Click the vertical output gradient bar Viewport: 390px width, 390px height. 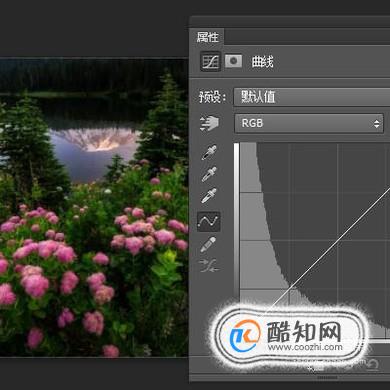pyautogui.click(x=236, y=222)
